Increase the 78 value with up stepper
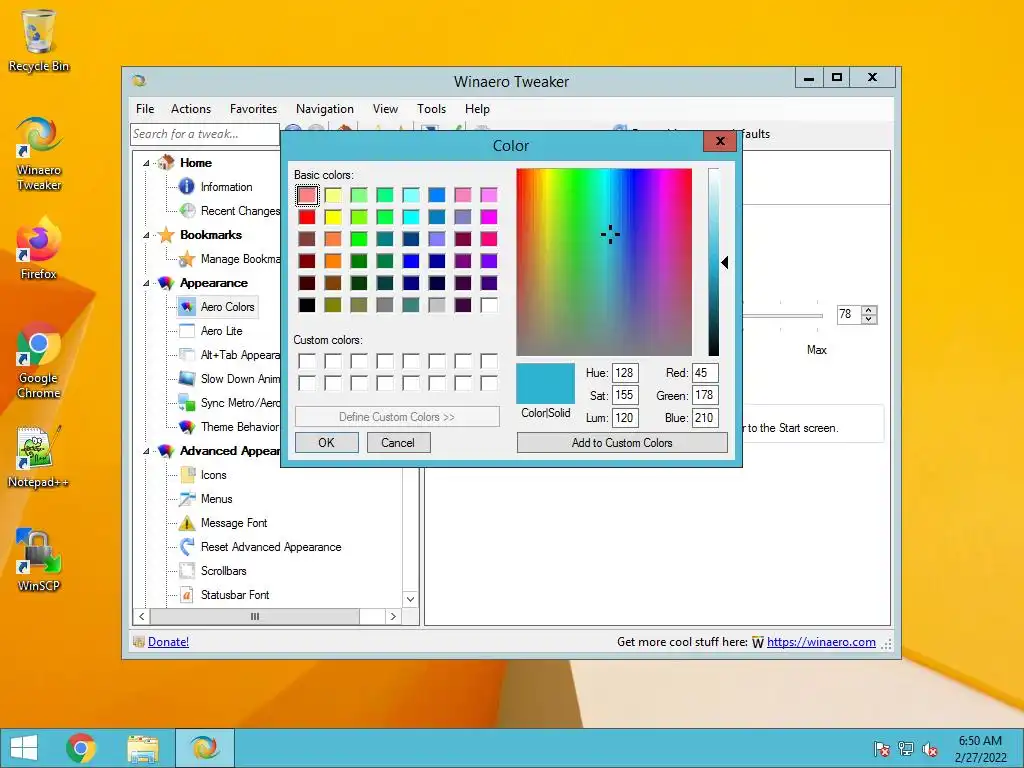 coord(869,310)
